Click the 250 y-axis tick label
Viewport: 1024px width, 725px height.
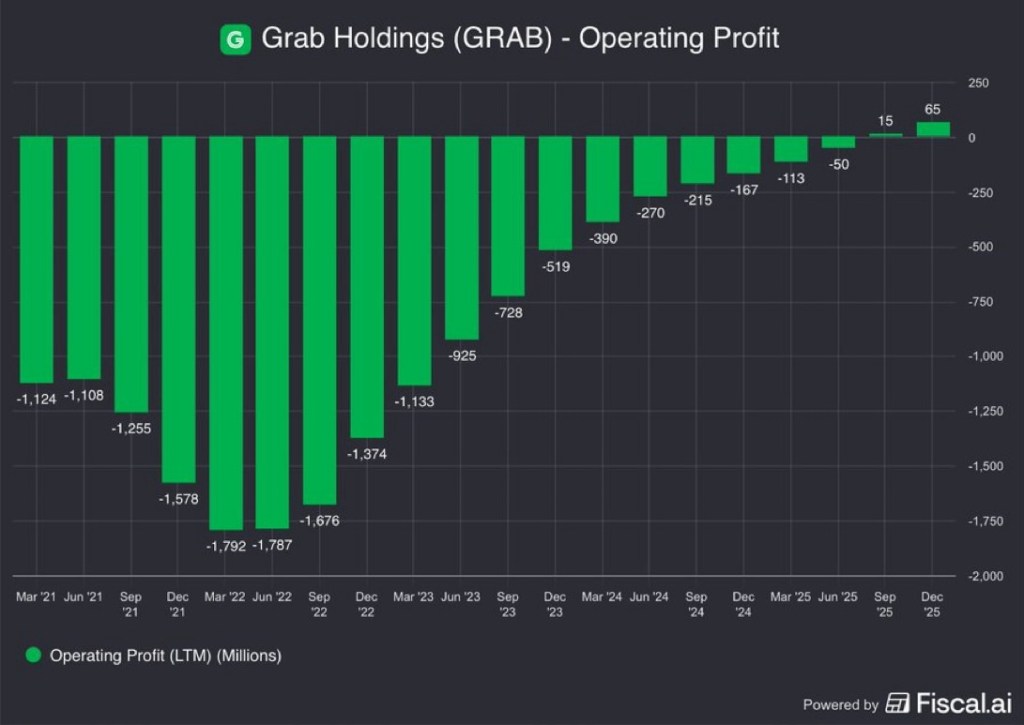(978, 83)
